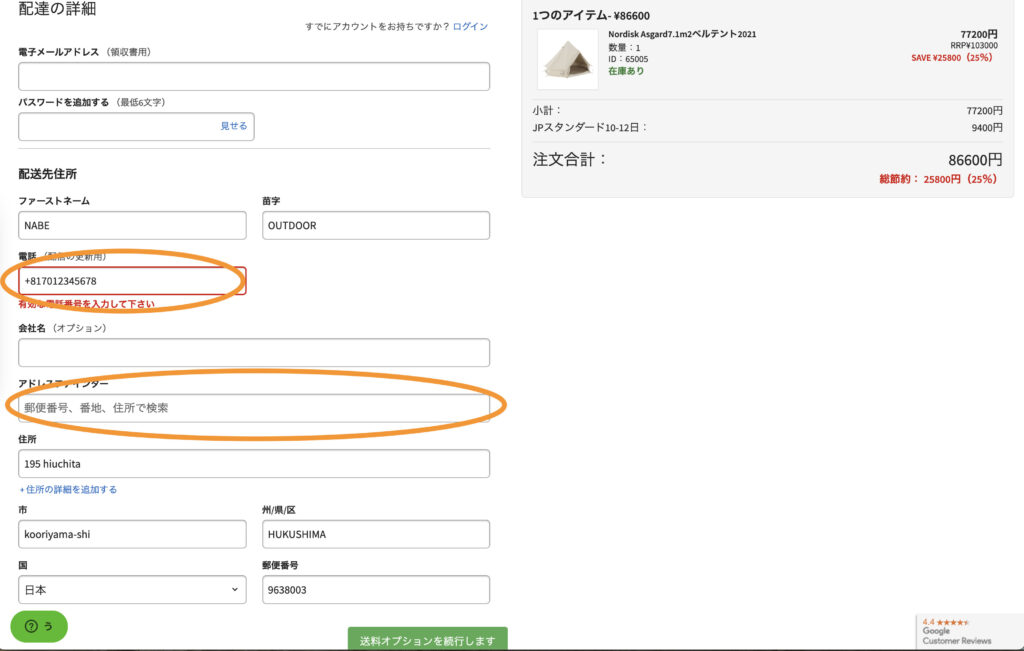Click the 在庫あり in-stock label
Screen dimensions: 1024x651
626,71
